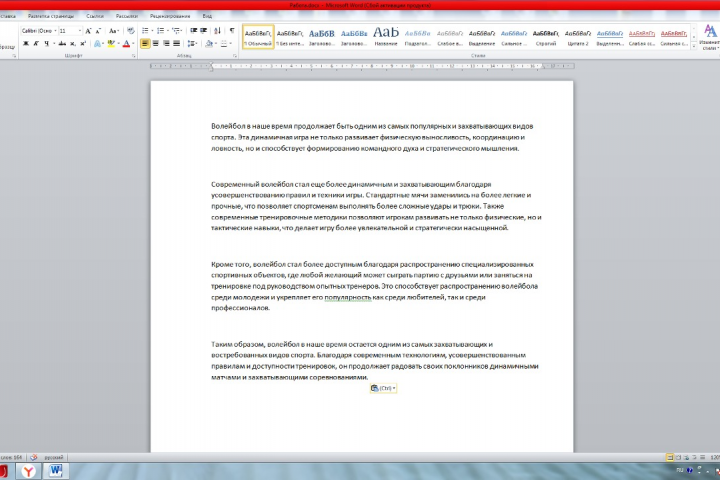Open the font name dropdown Calibri
This screenshot has width=720, height=480.
(x=55, y=31)
